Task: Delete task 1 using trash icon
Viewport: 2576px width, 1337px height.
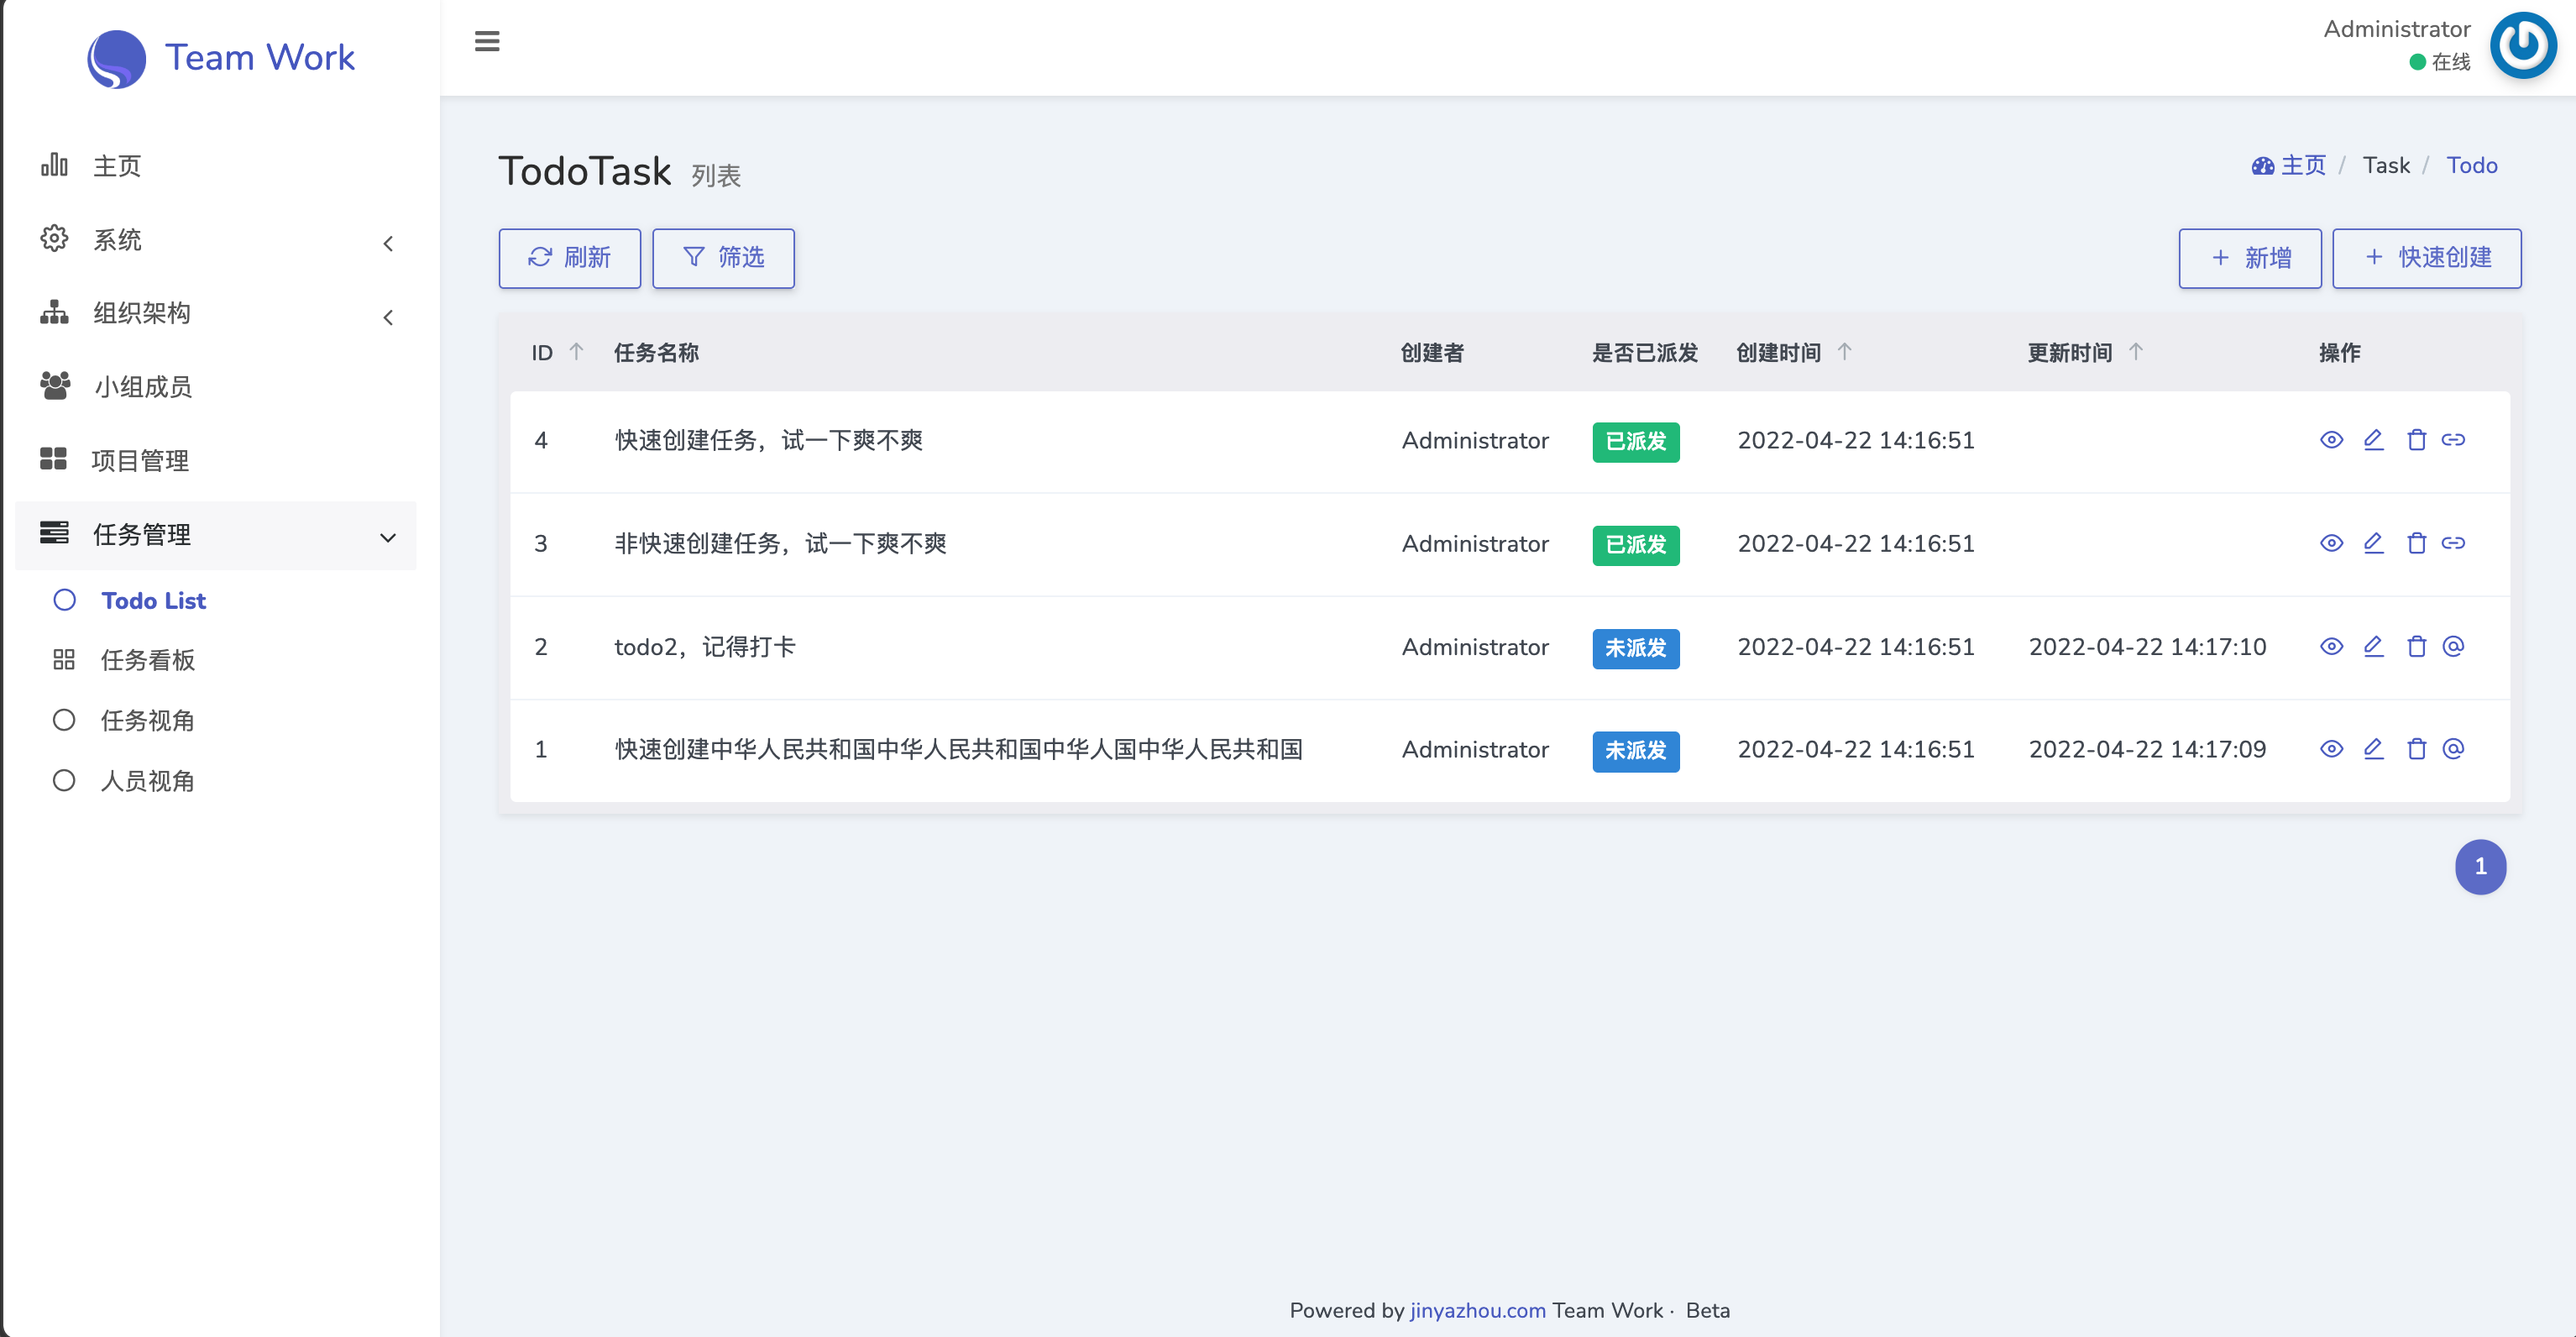Action: click(x=2416, y=749)
